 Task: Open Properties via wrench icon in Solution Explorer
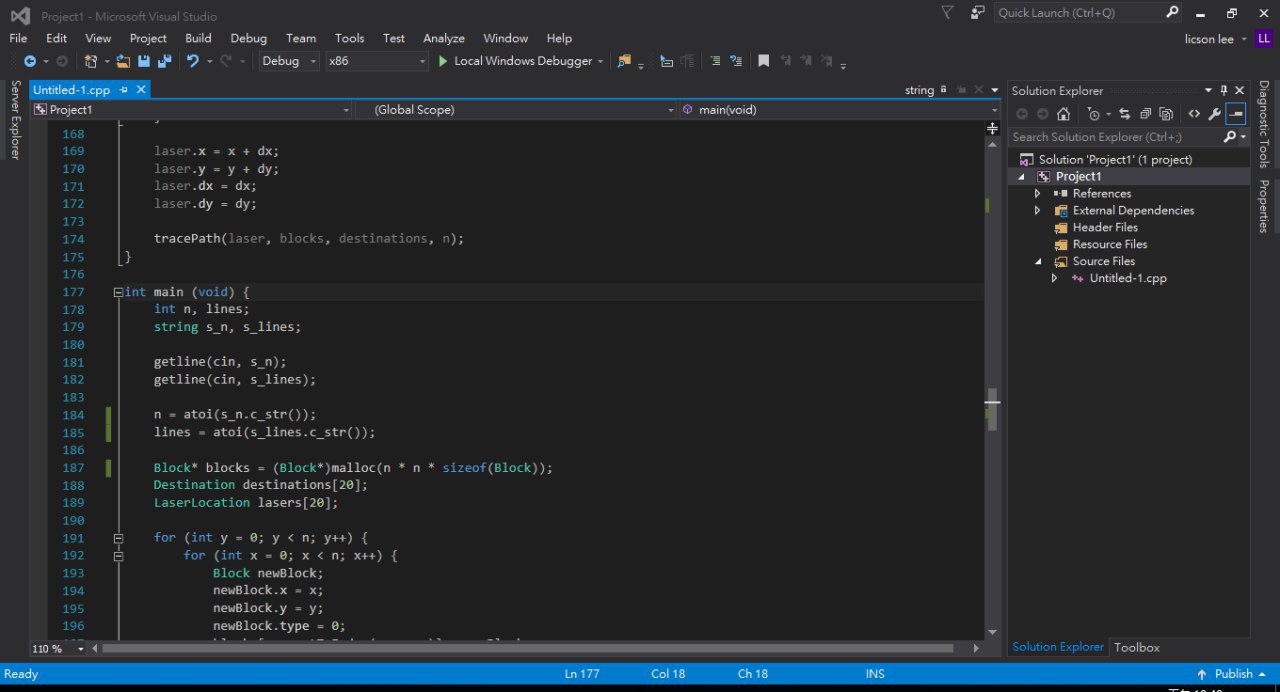(x=1215, y=114)
